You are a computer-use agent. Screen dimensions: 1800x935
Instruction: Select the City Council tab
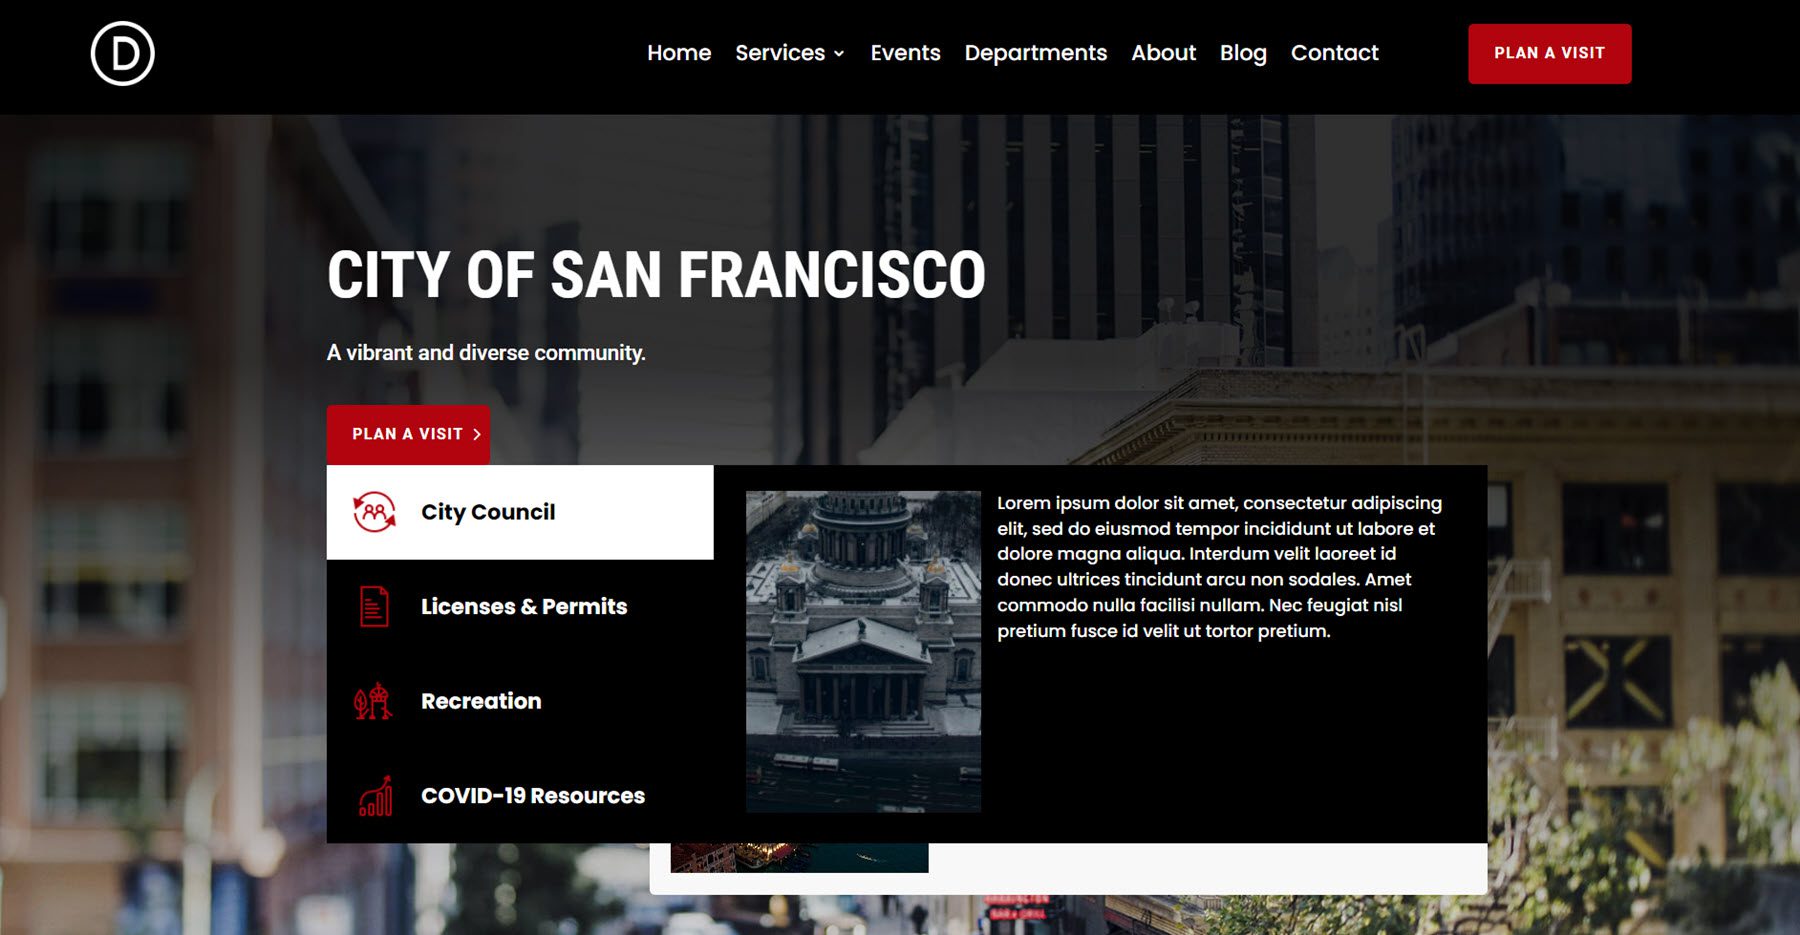point(520,512)
